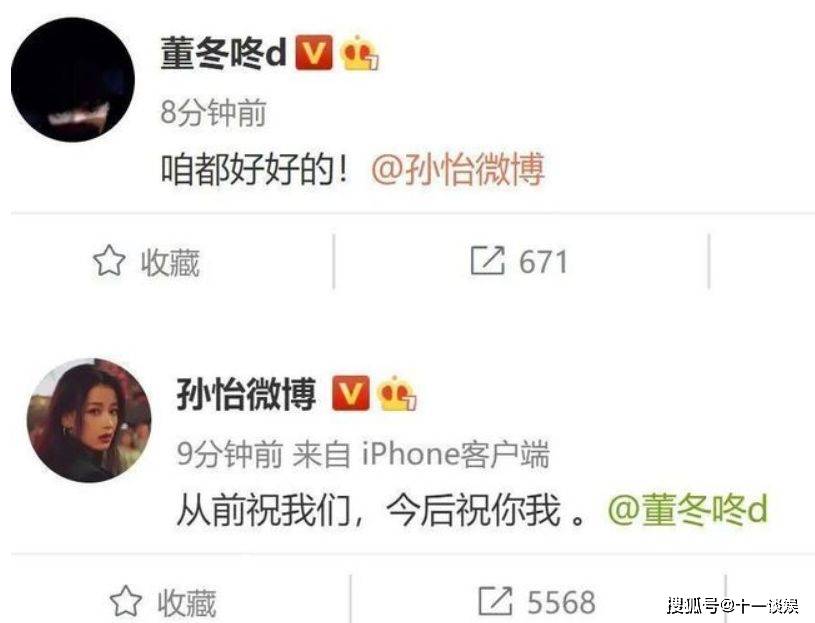Viewport: 815px width, 623px height.
Task: Click 收藏 label on 董冬咚d's post
Action: [x=170, y=262]
